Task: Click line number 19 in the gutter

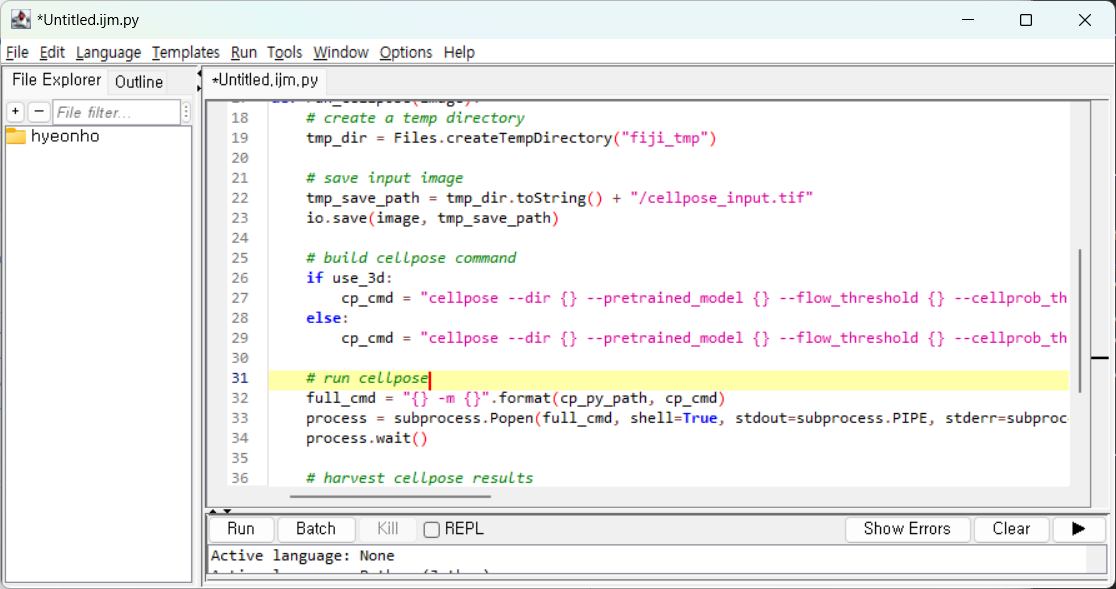Action: coord(240,138)
